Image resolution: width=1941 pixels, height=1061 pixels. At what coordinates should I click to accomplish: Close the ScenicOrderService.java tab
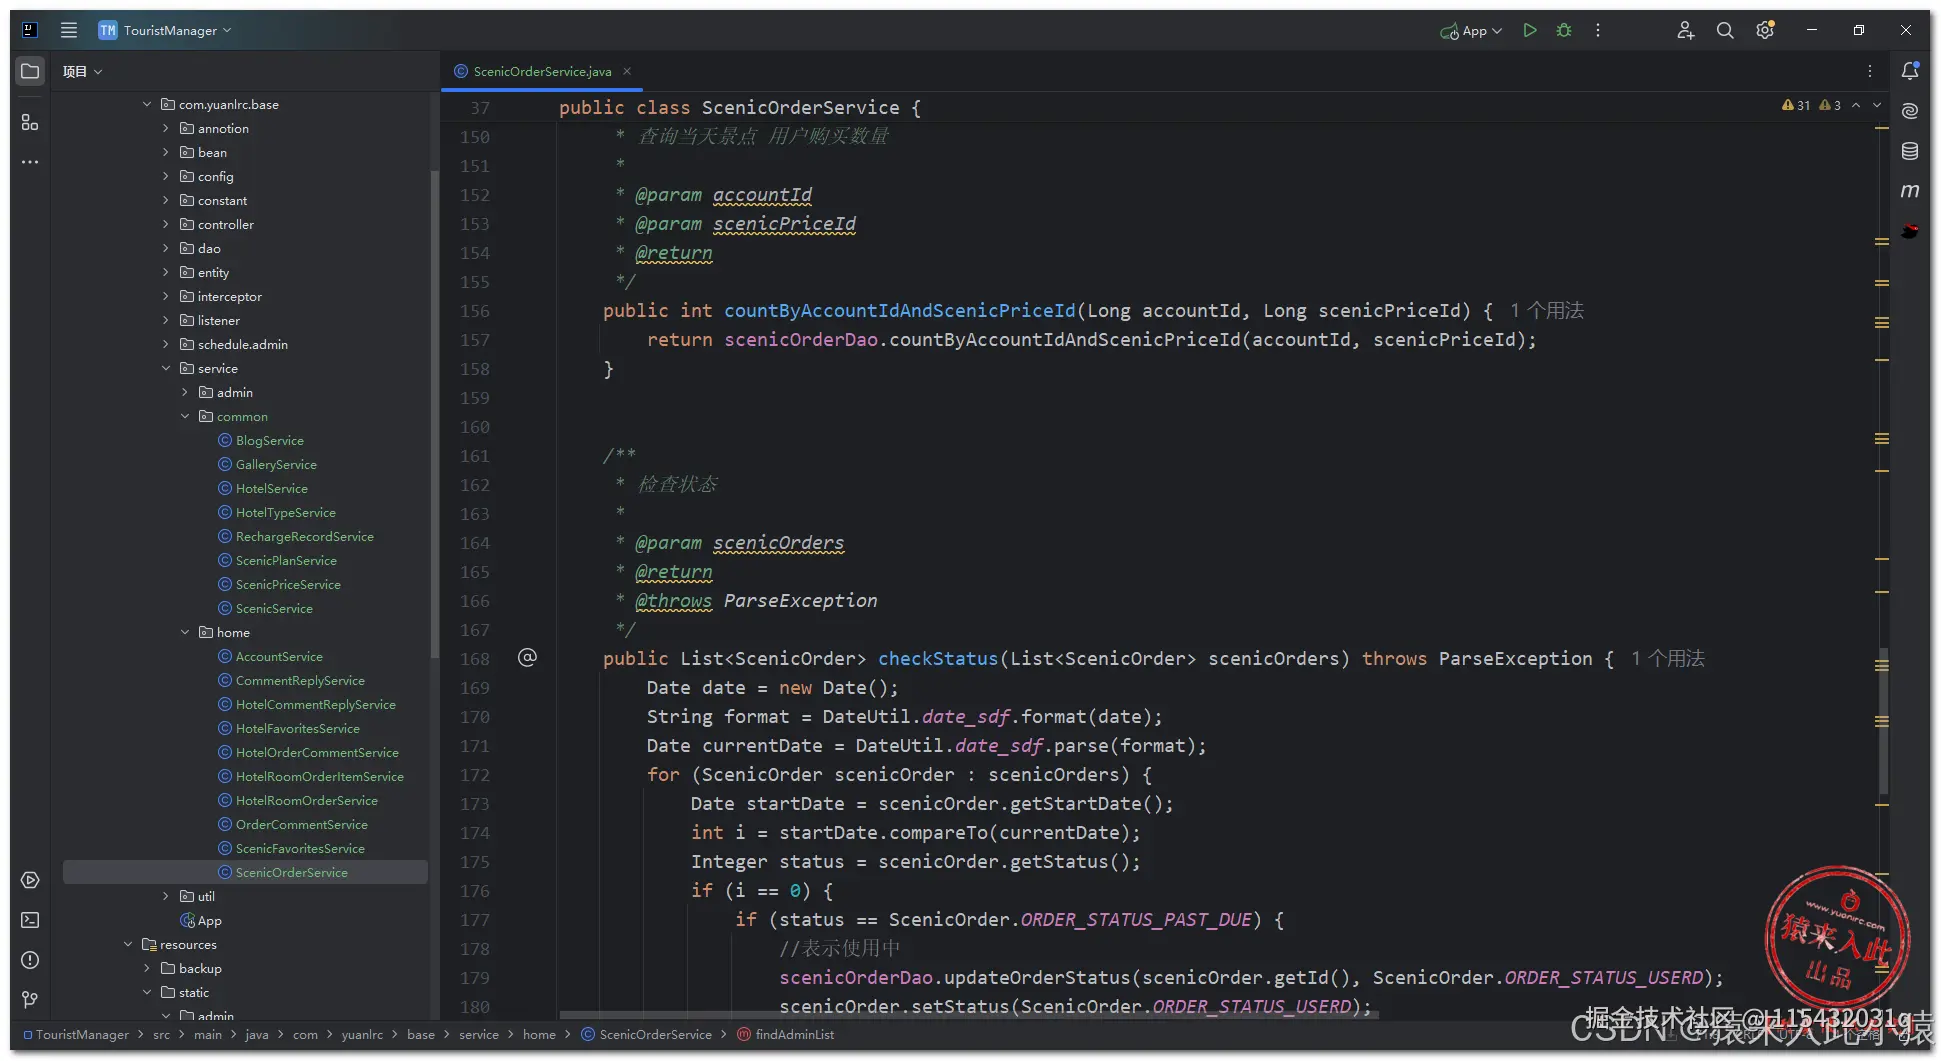(x=627, y=72)
